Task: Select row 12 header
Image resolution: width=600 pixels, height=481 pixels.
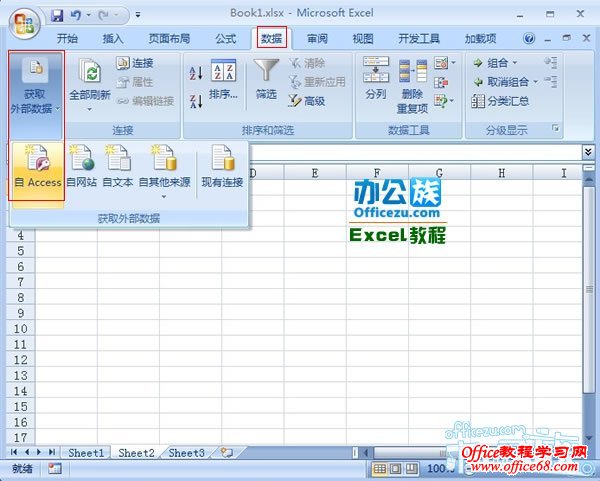Action: [x=21, y=360]
